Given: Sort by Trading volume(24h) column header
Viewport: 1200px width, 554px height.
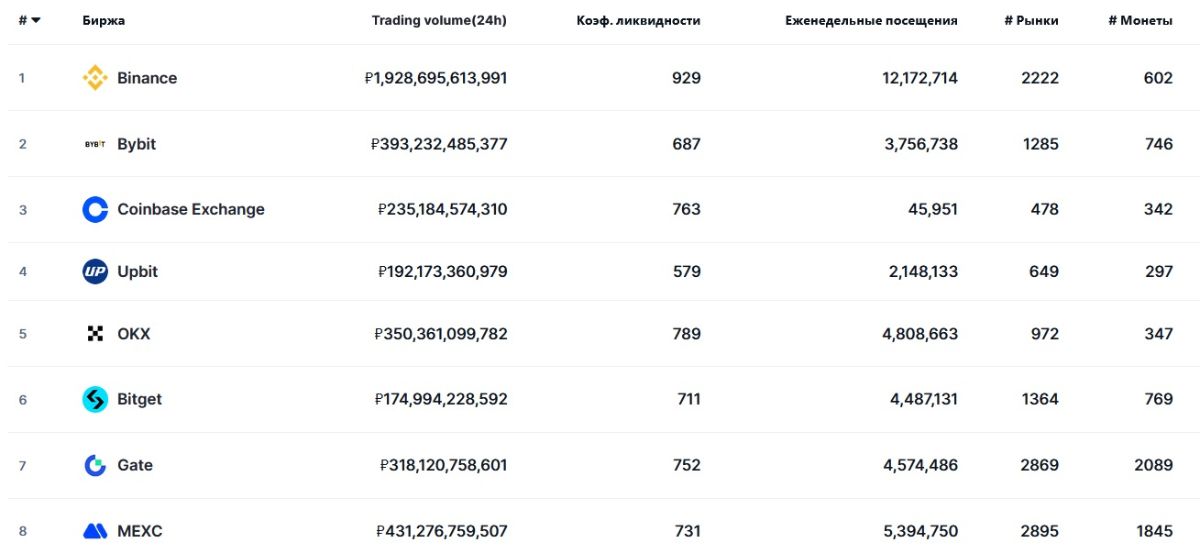Looking at the screenshot, I should tap(439, 21).
